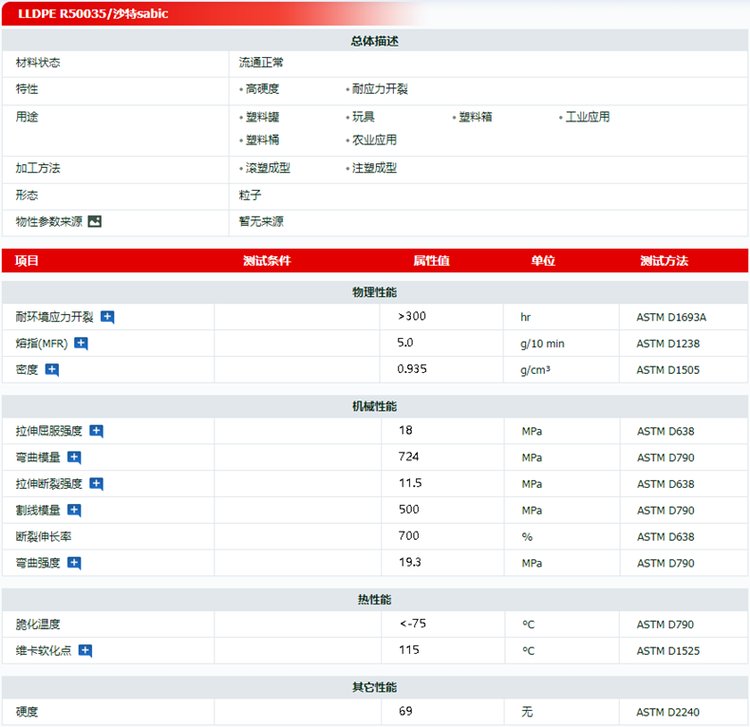Screen dimensions: 750x727
Task: Open the plus note icon for 拉伸屈服强度
Action: click(96, 431)
